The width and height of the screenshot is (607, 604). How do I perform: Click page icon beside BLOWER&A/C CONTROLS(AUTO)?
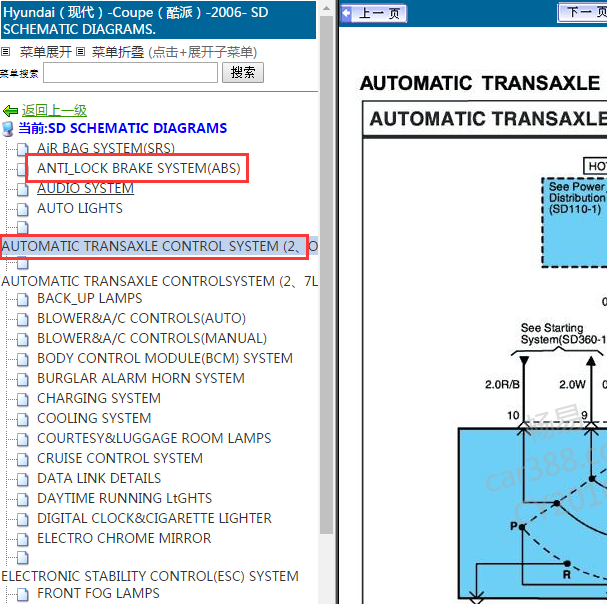click(x=22, y=319)
